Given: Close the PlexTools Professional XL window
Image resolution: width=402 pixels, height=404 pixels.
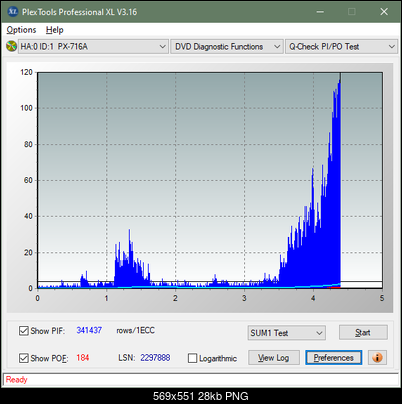Looking at the screenshot, I should 384,12.
